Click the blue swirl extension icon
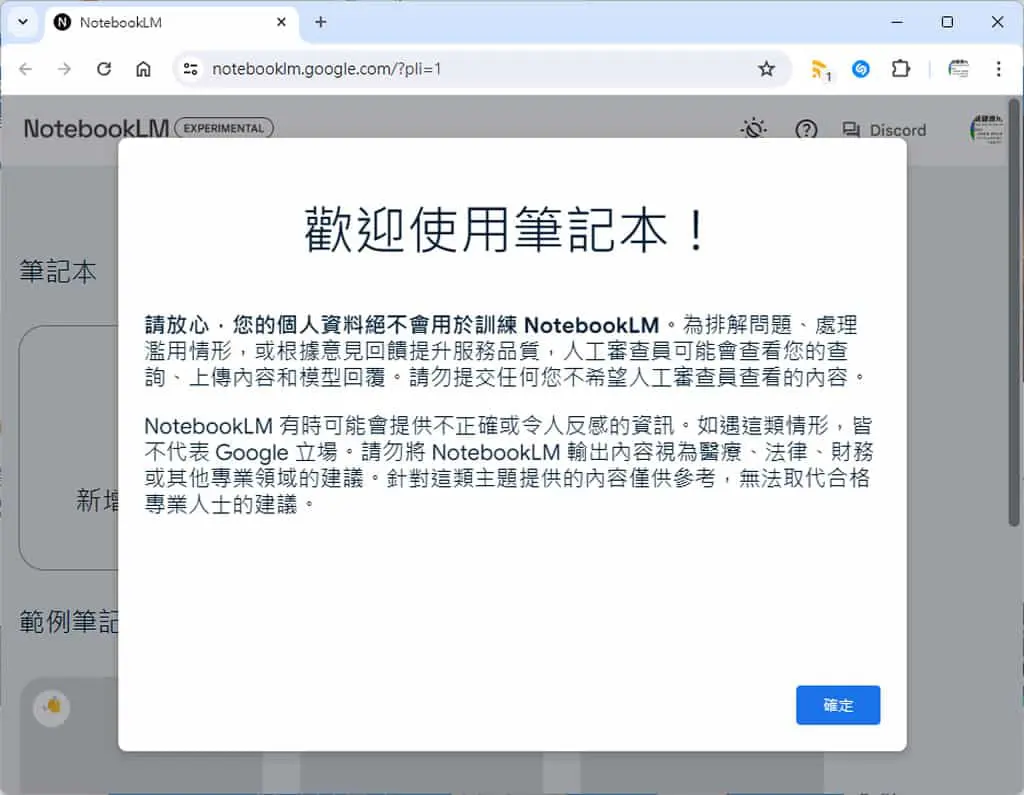Image resolution: width=1024 pixels, height=795 pixels. coord(860,69)
